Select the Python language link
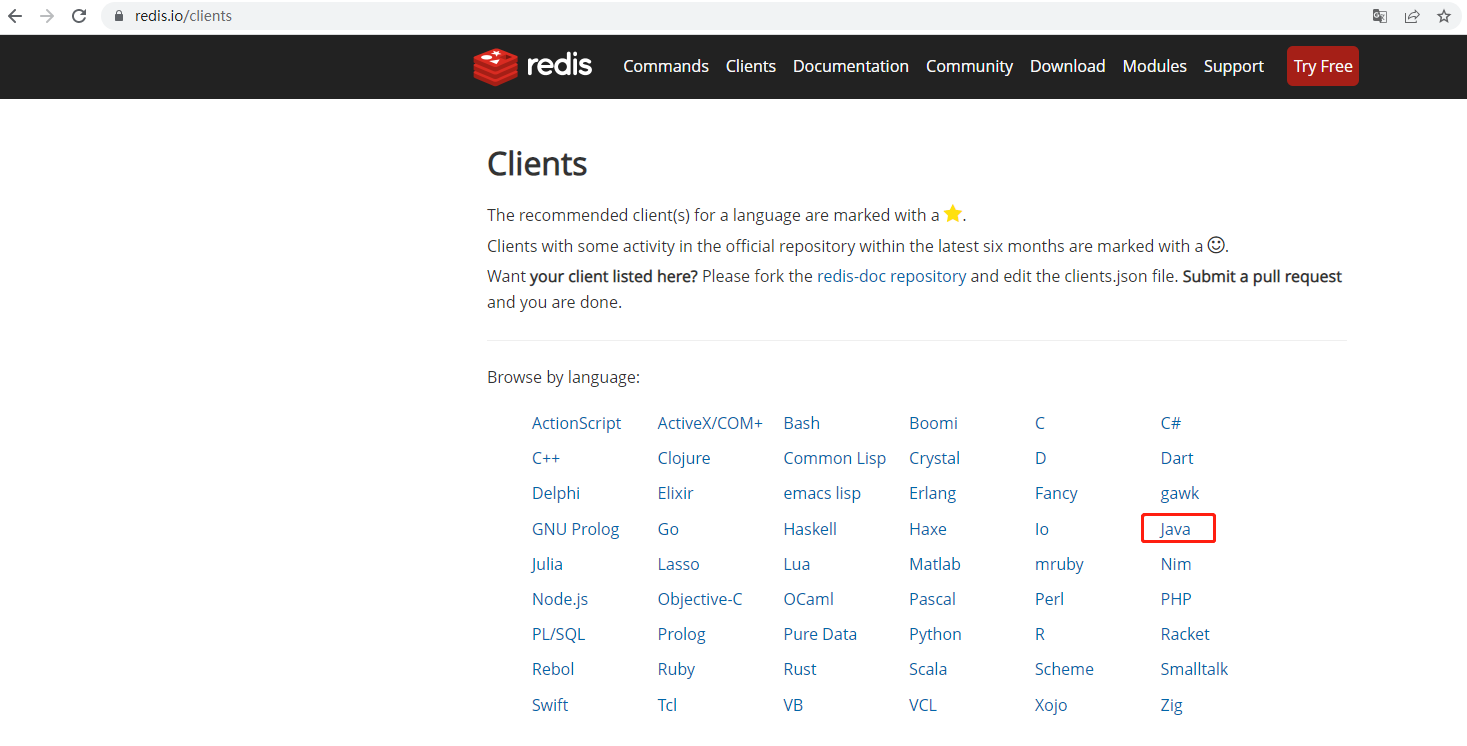Viewport: 1467px width, 746px height. 935,634
